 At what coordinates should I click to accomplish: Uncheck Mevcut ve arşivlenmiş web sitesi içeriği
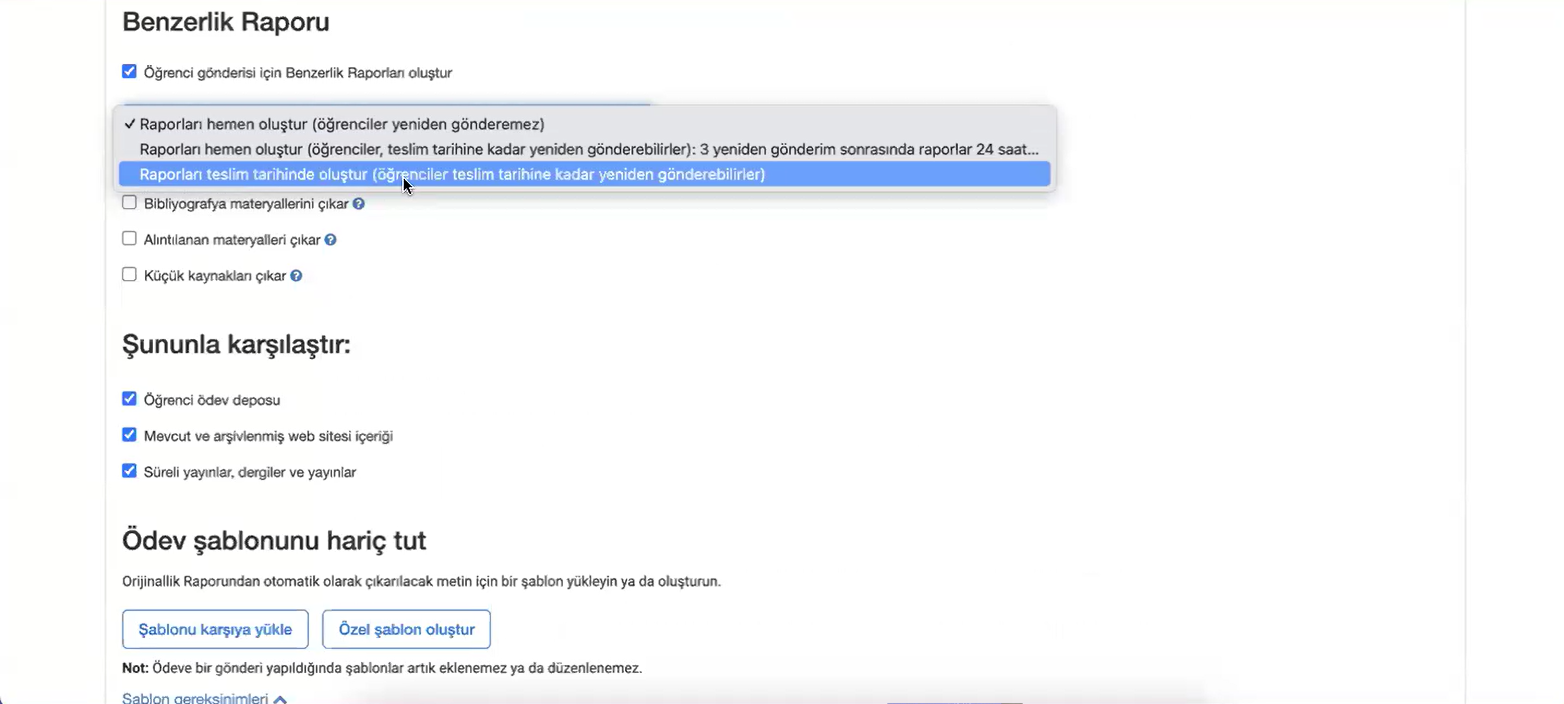[129, 435]
